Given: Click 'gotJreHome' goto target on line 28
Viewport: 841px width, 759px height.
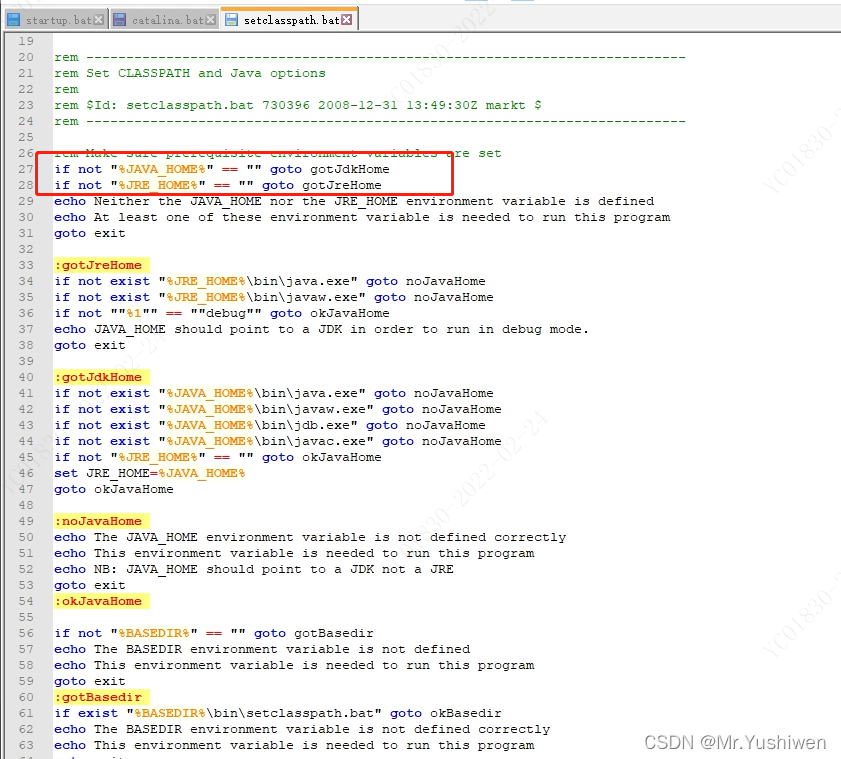Looking at the screenshot, I should [342, 185].
